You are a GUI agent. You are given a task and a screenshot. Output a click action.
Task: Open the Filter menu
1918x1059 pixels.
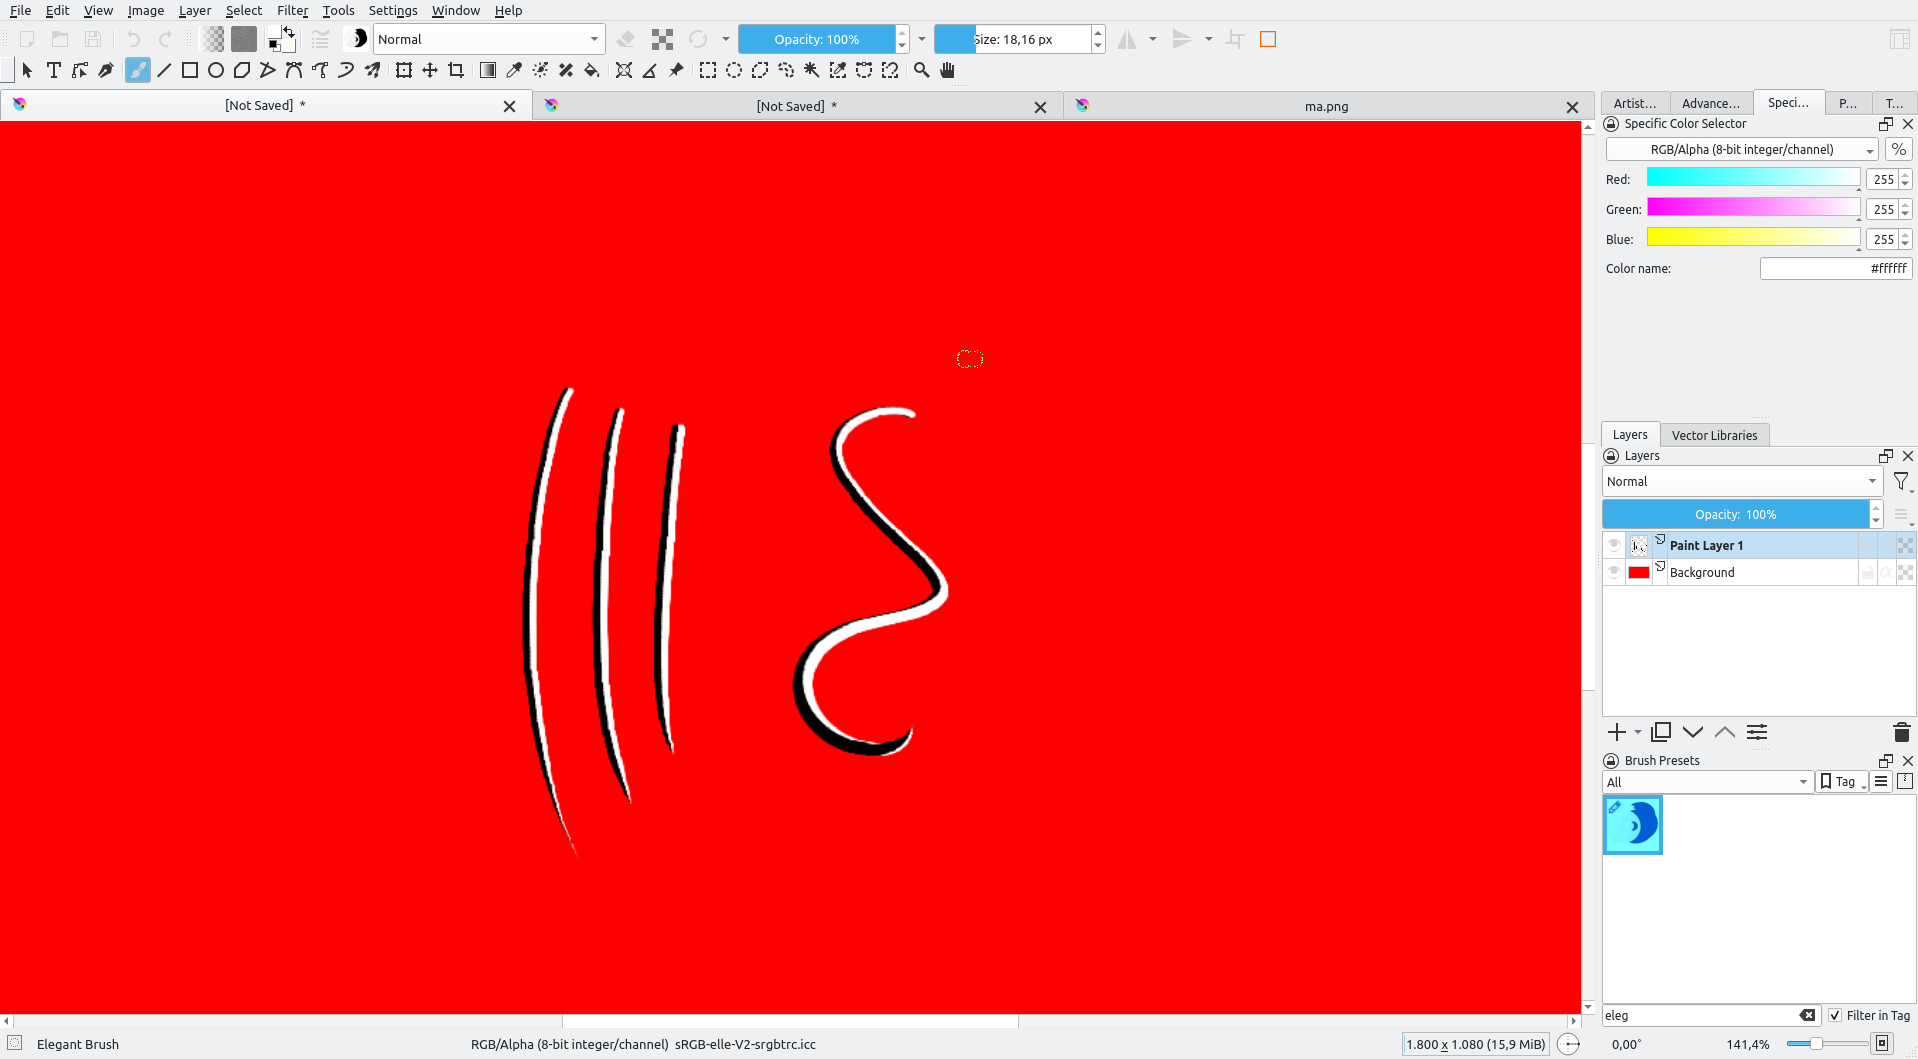click(x=292, y=10)
